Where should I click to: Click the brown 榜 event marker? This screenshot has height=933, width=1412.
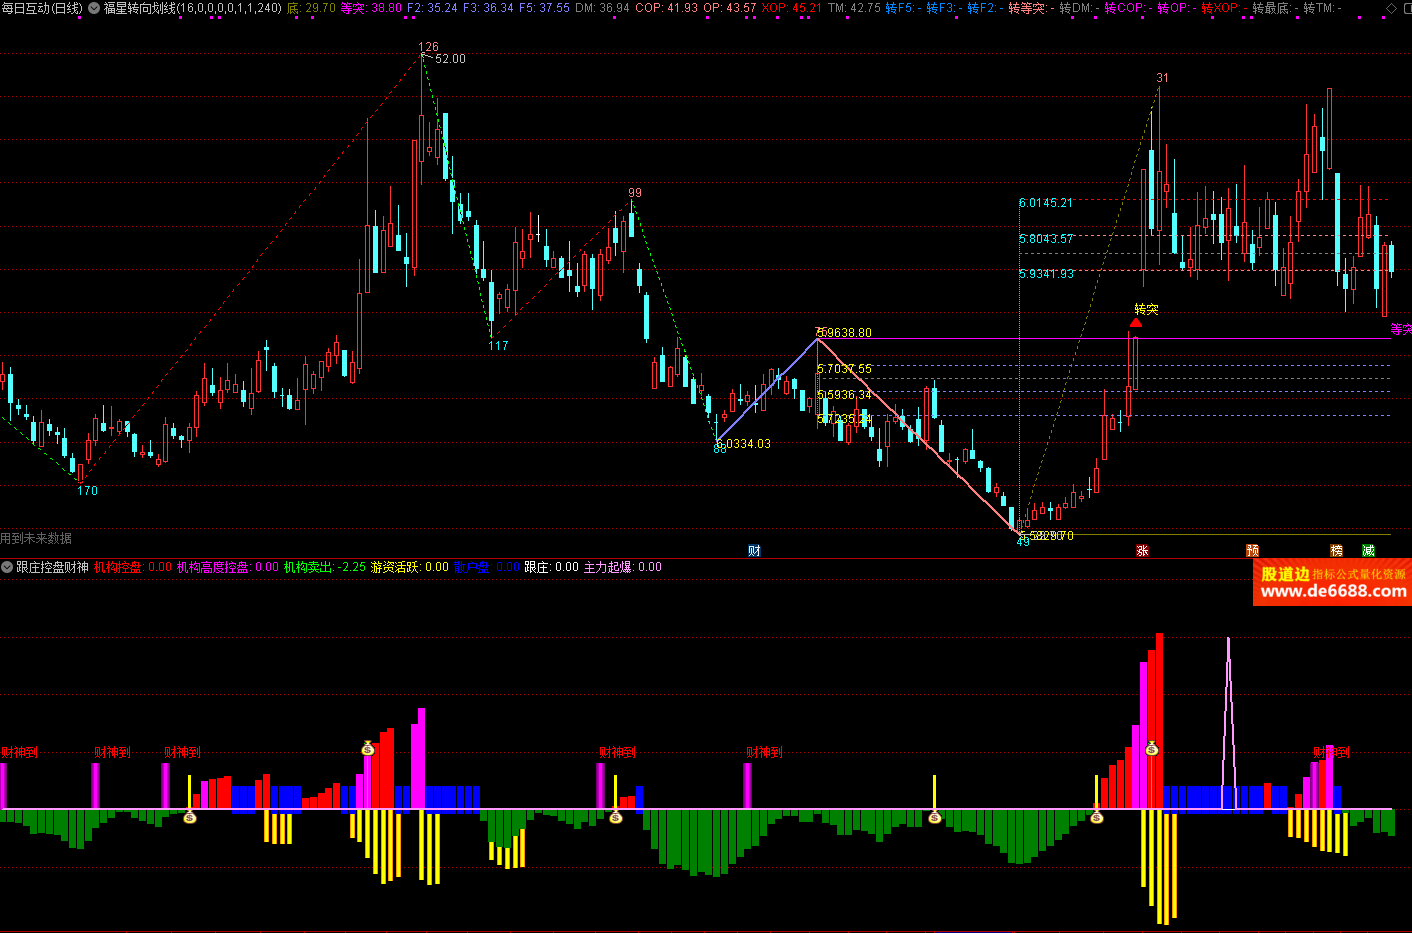[1336, 551]
